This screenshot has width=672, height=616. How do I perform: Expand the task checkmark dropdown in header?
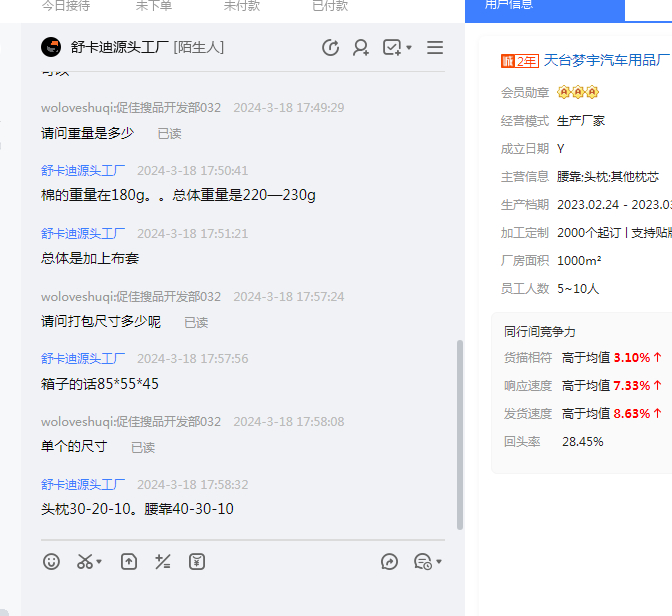(x=409, y=48)
